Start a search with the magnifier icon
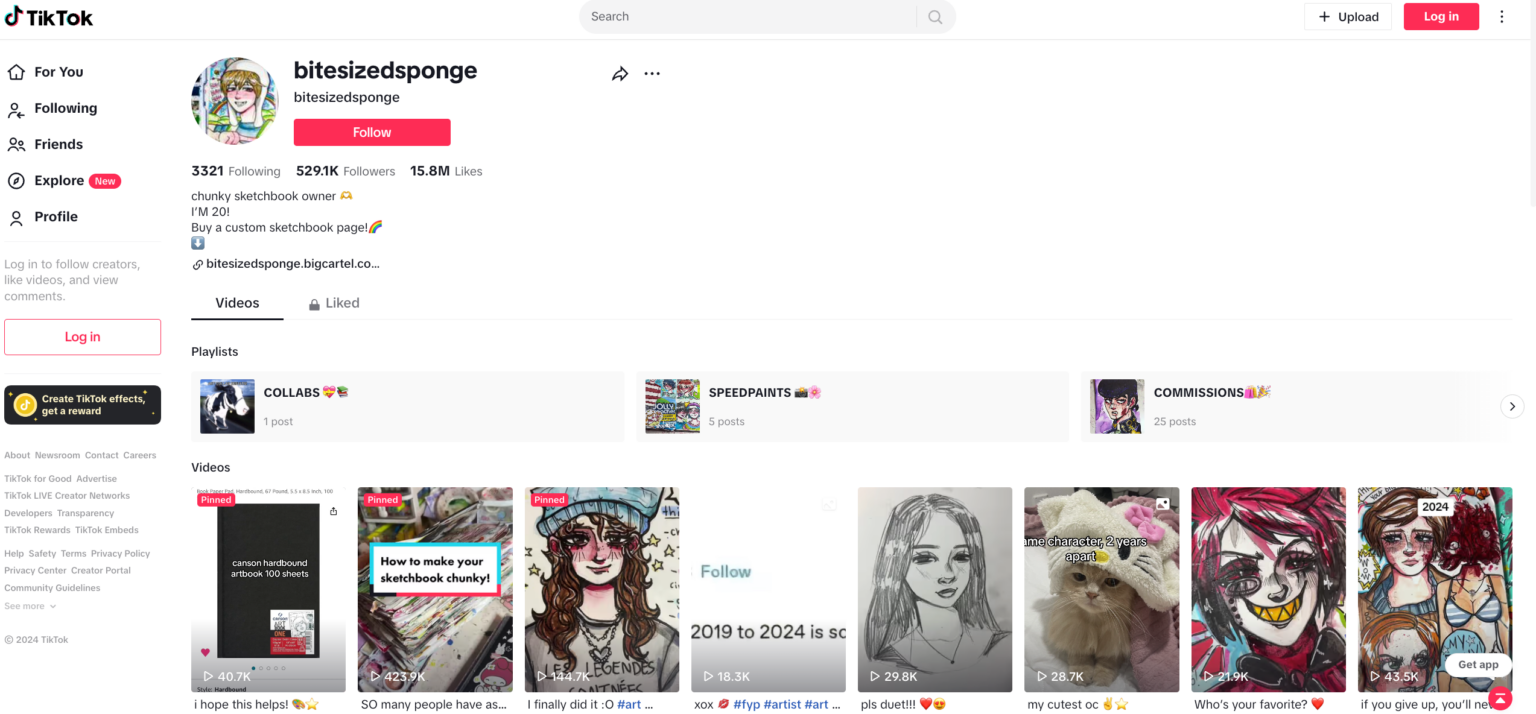1536x714 pixels. (x=935, y=16)
